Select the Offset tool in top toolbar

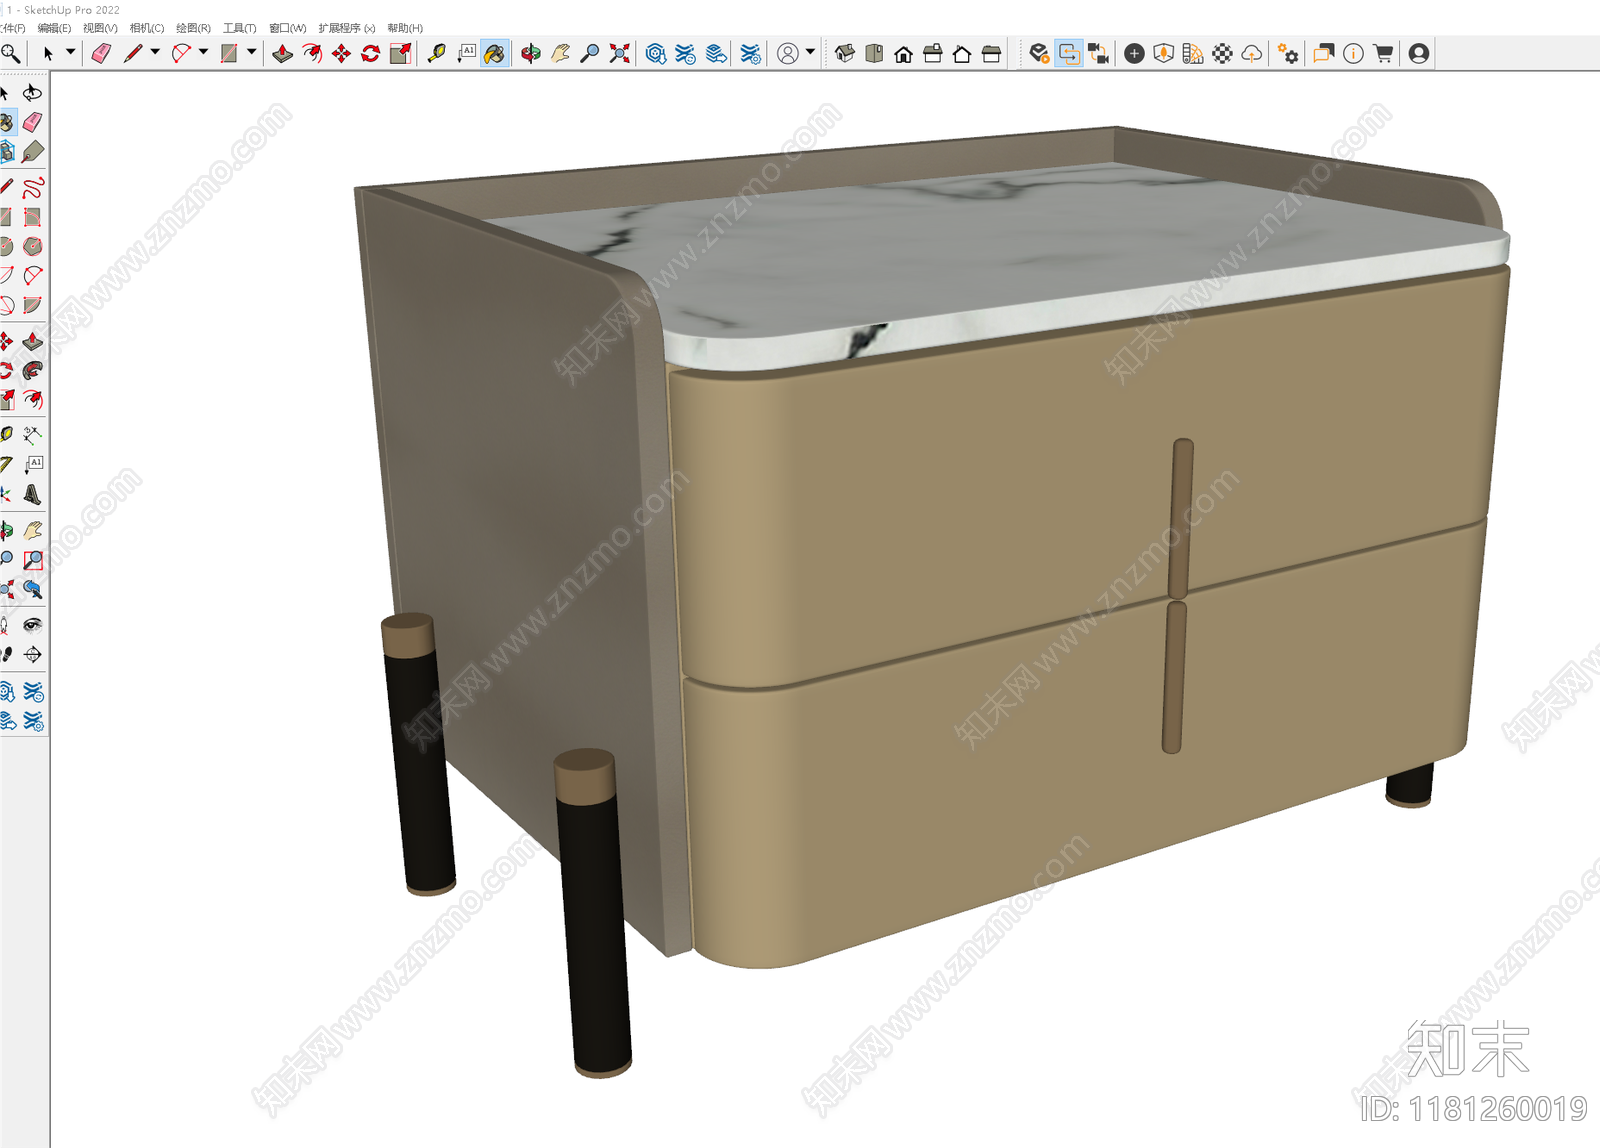(x=312, y=54)
